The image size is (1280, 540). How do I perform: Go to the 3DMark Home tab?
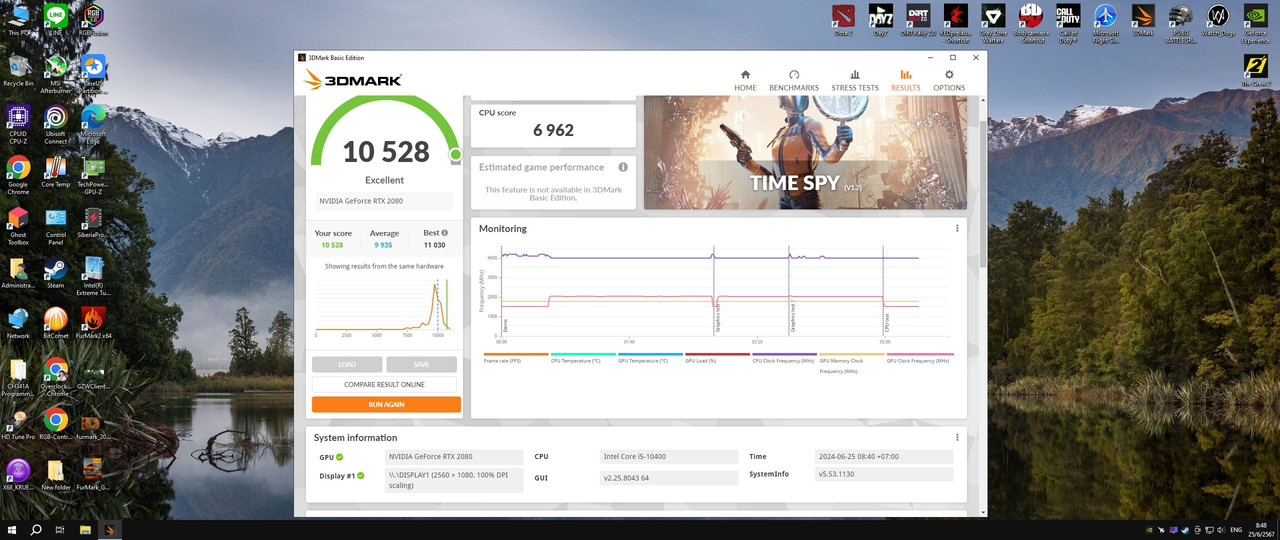(x=745, y=81)
